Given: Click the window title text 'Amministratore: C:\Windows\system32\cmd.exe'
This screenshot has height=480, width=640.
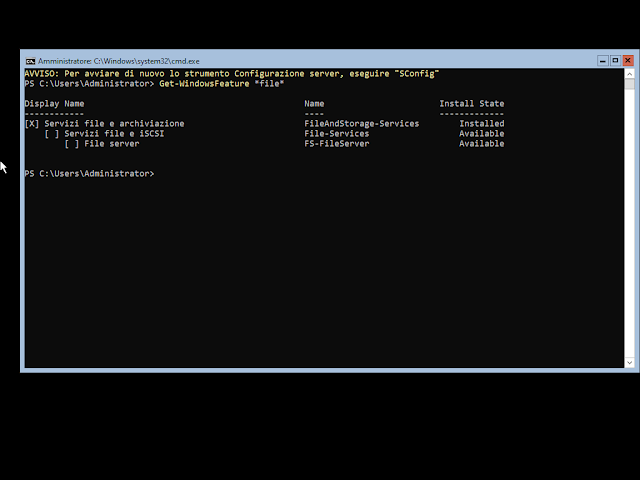Looking at the screenshot, I should coord(119,61).
